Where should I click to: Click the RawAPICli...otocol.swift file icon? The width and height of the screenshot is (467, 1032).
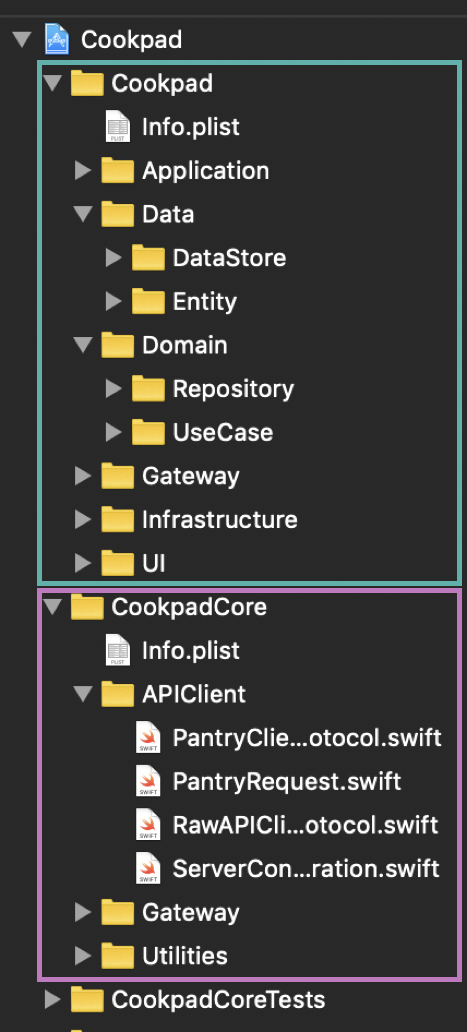(x=148, y=825)
